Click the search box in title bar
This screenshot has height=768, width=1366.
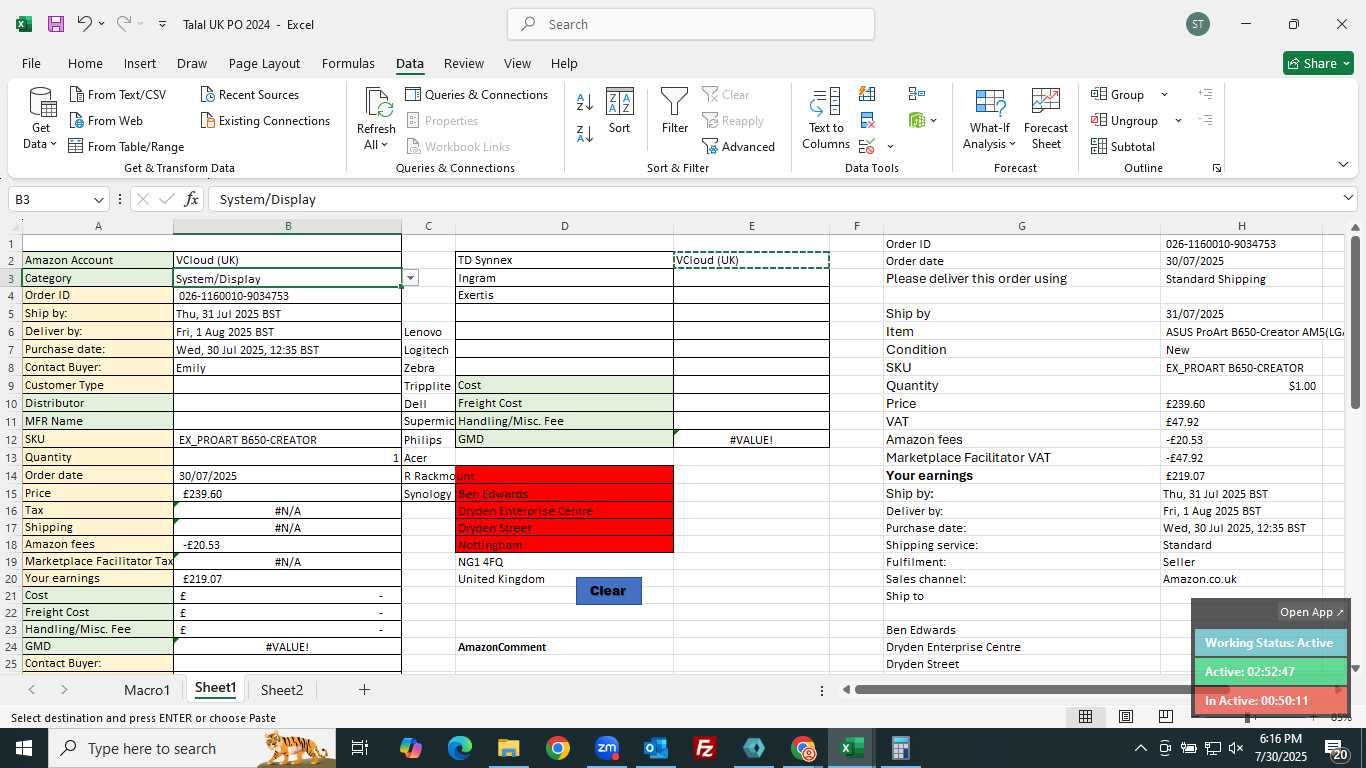point(691,24)
